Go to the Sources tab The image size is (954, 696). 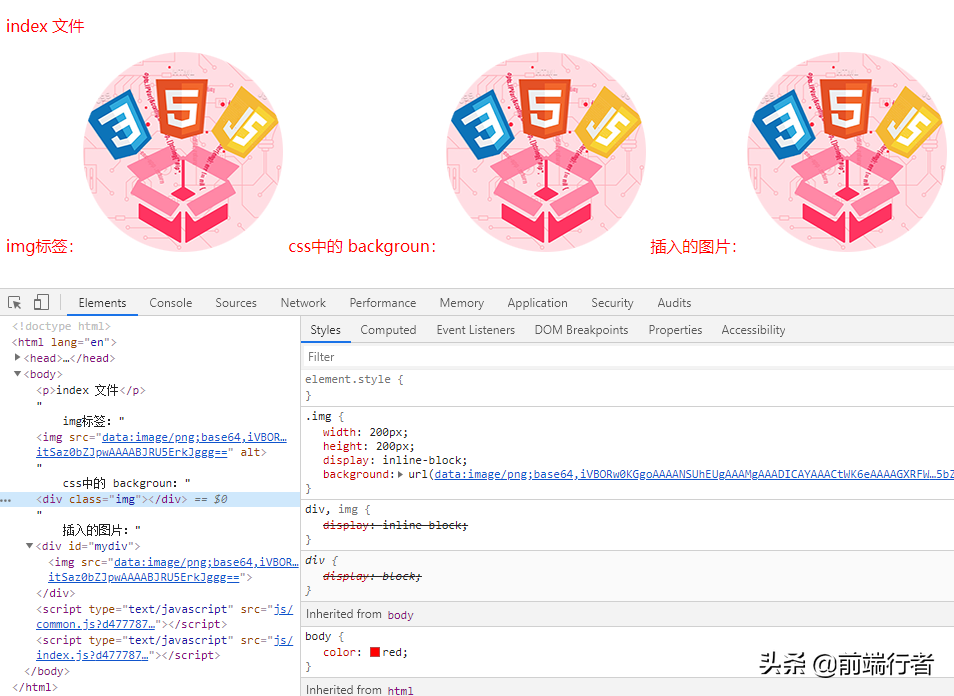click(236, 303)
